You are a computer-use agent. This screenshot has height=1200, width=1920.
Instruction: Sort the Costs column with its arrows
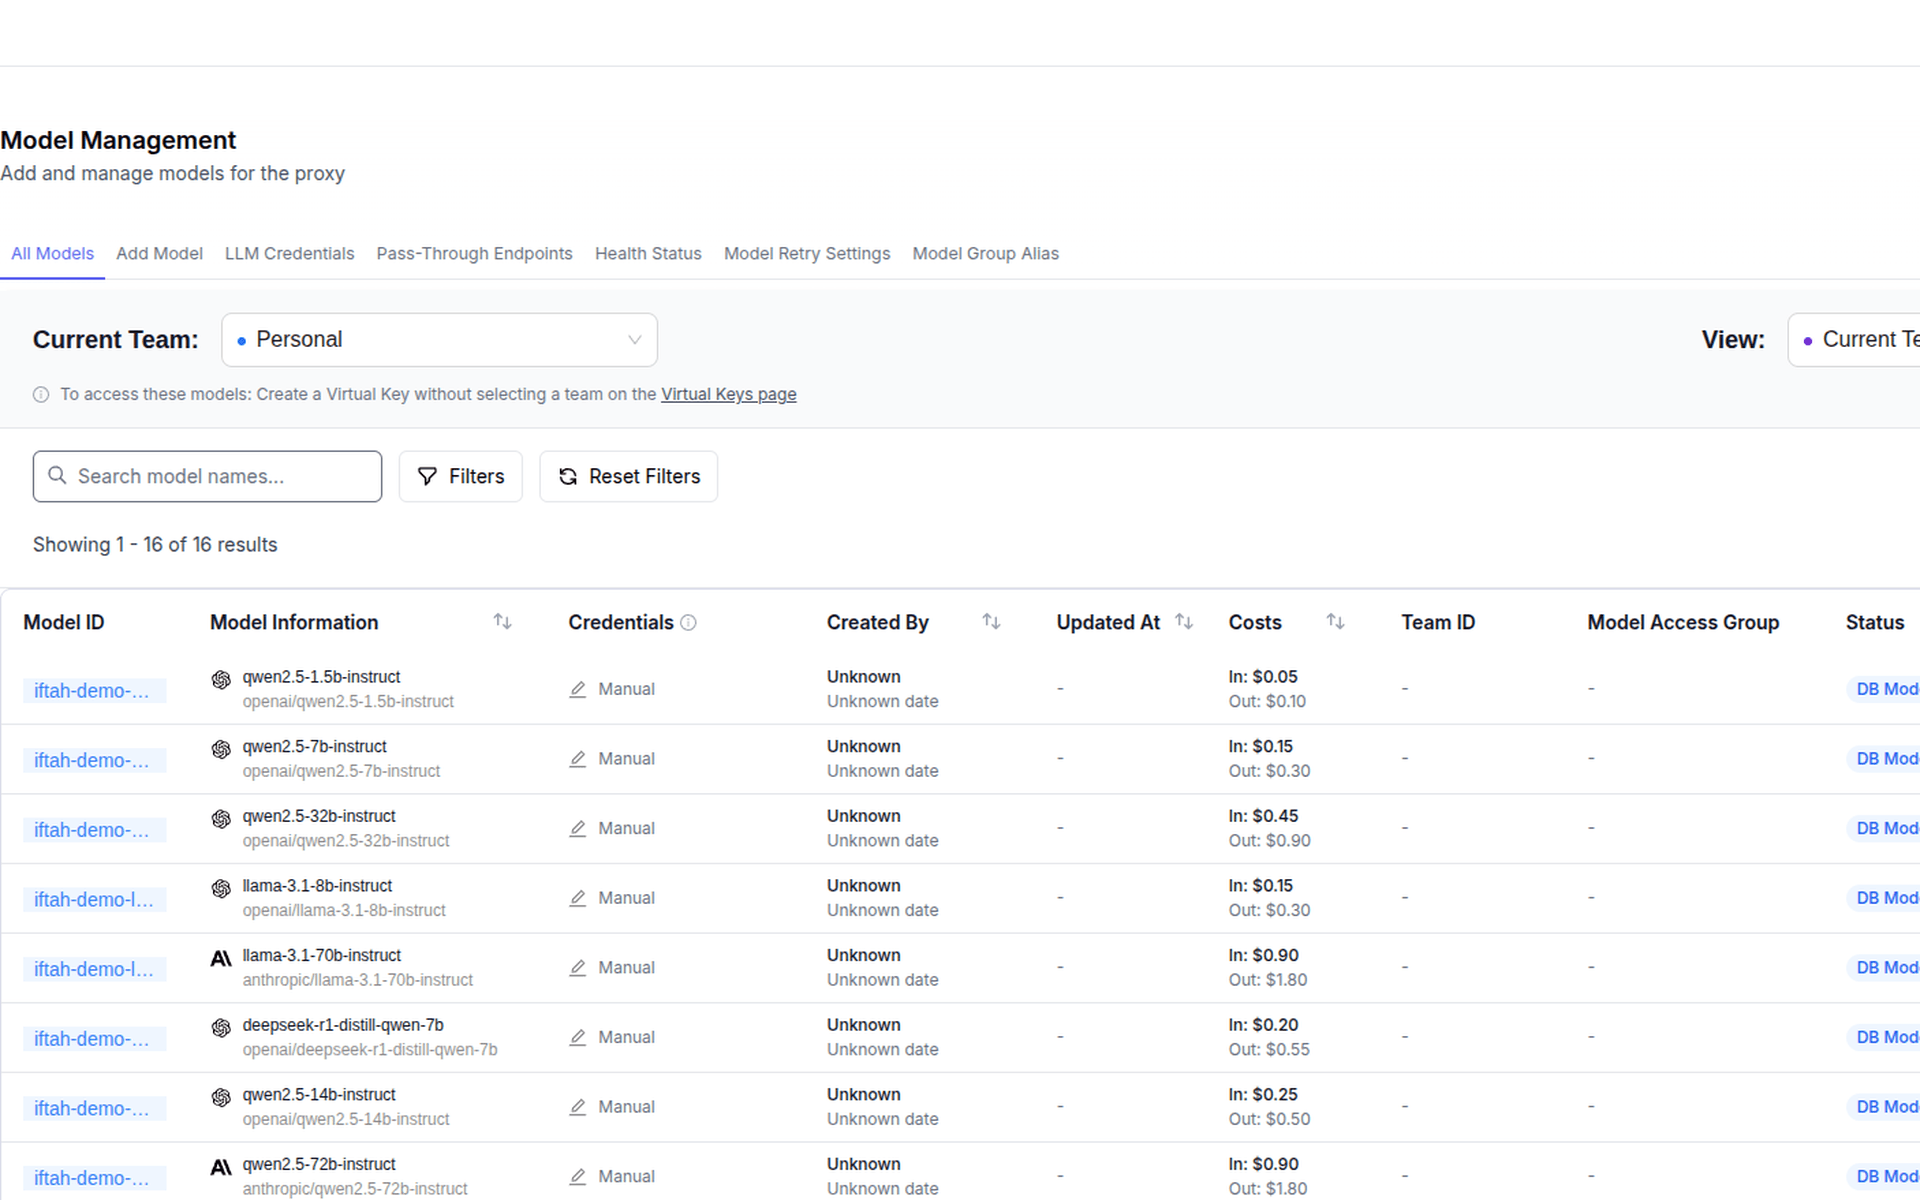click(1335, 622)
